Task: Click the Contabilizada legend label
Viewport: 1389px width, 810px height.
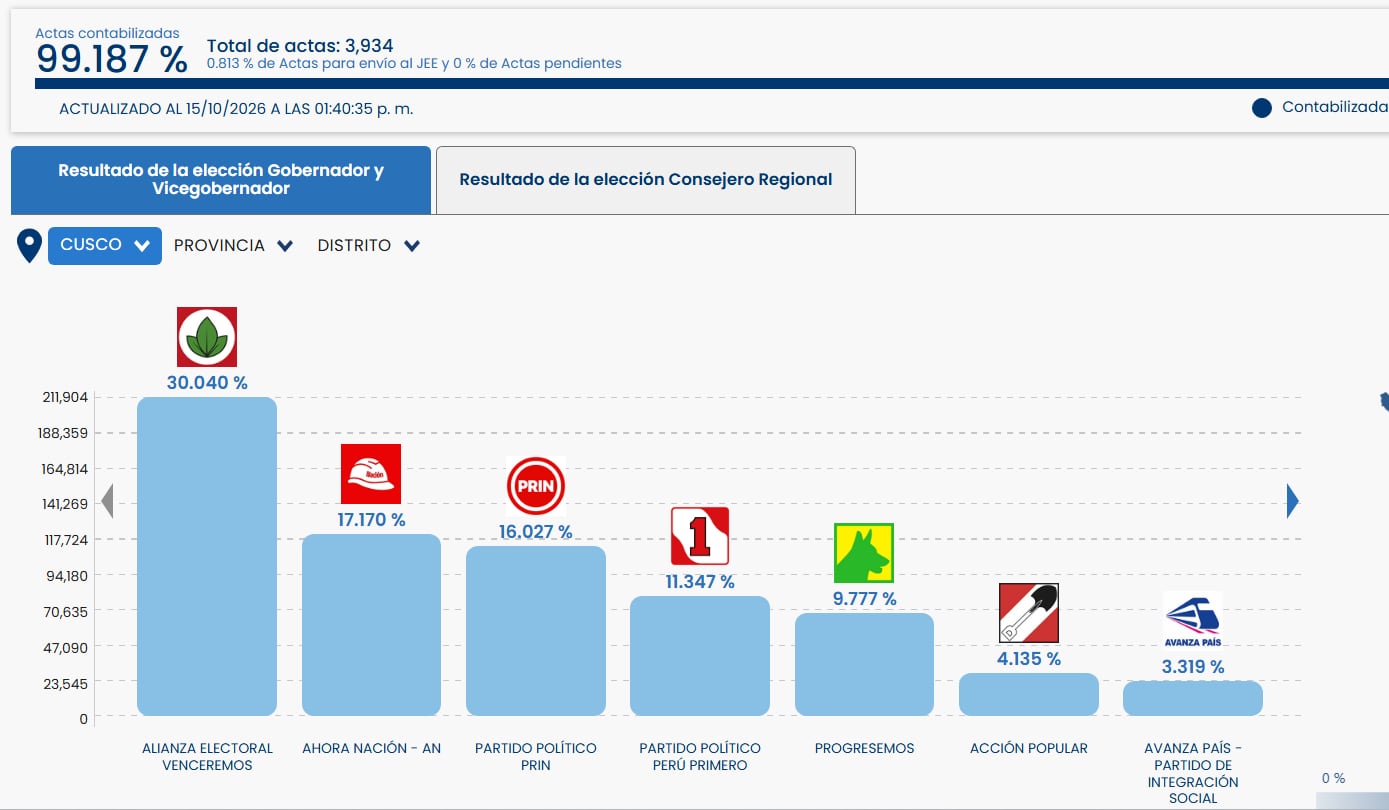Action: (x=1335, y=107)
